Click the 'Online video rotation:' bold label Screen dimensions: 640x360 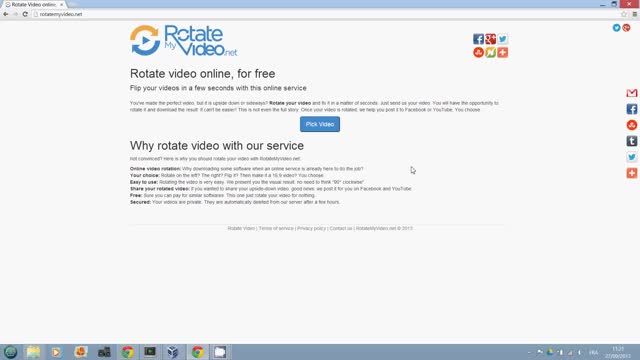[155, 169]
